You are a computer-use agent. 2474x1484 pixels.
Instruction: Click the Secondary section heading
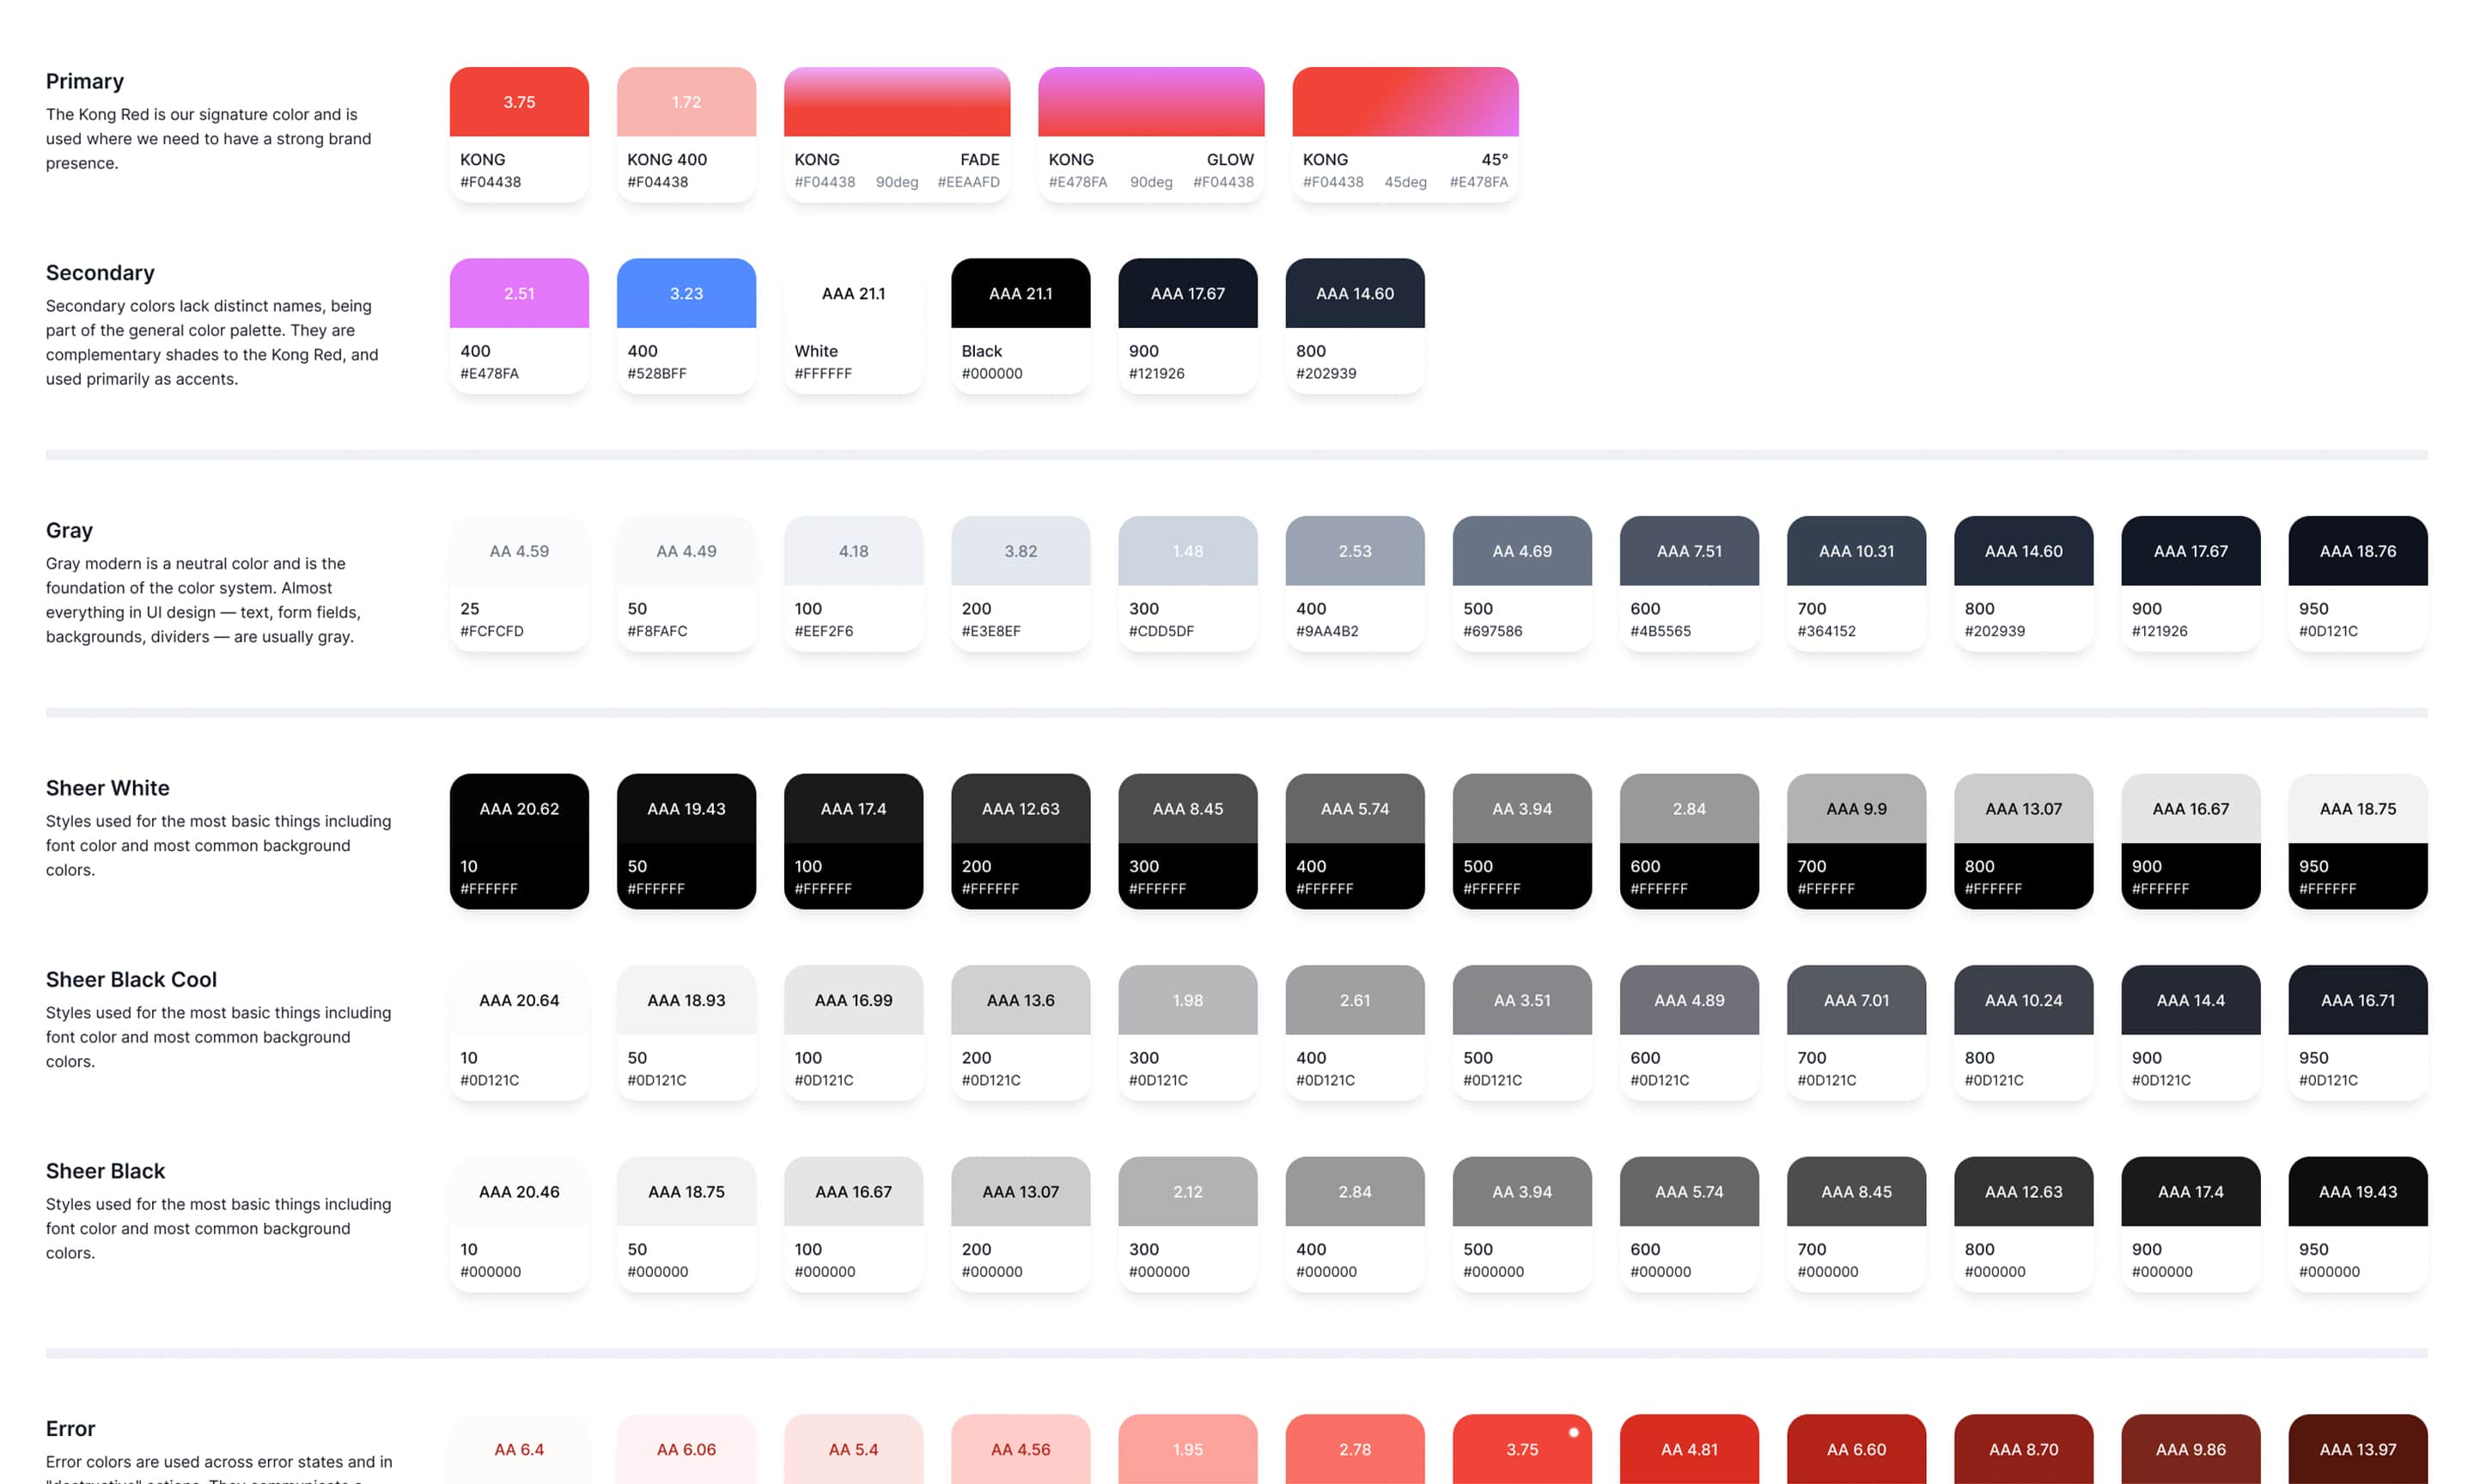[x=100, y=273]
